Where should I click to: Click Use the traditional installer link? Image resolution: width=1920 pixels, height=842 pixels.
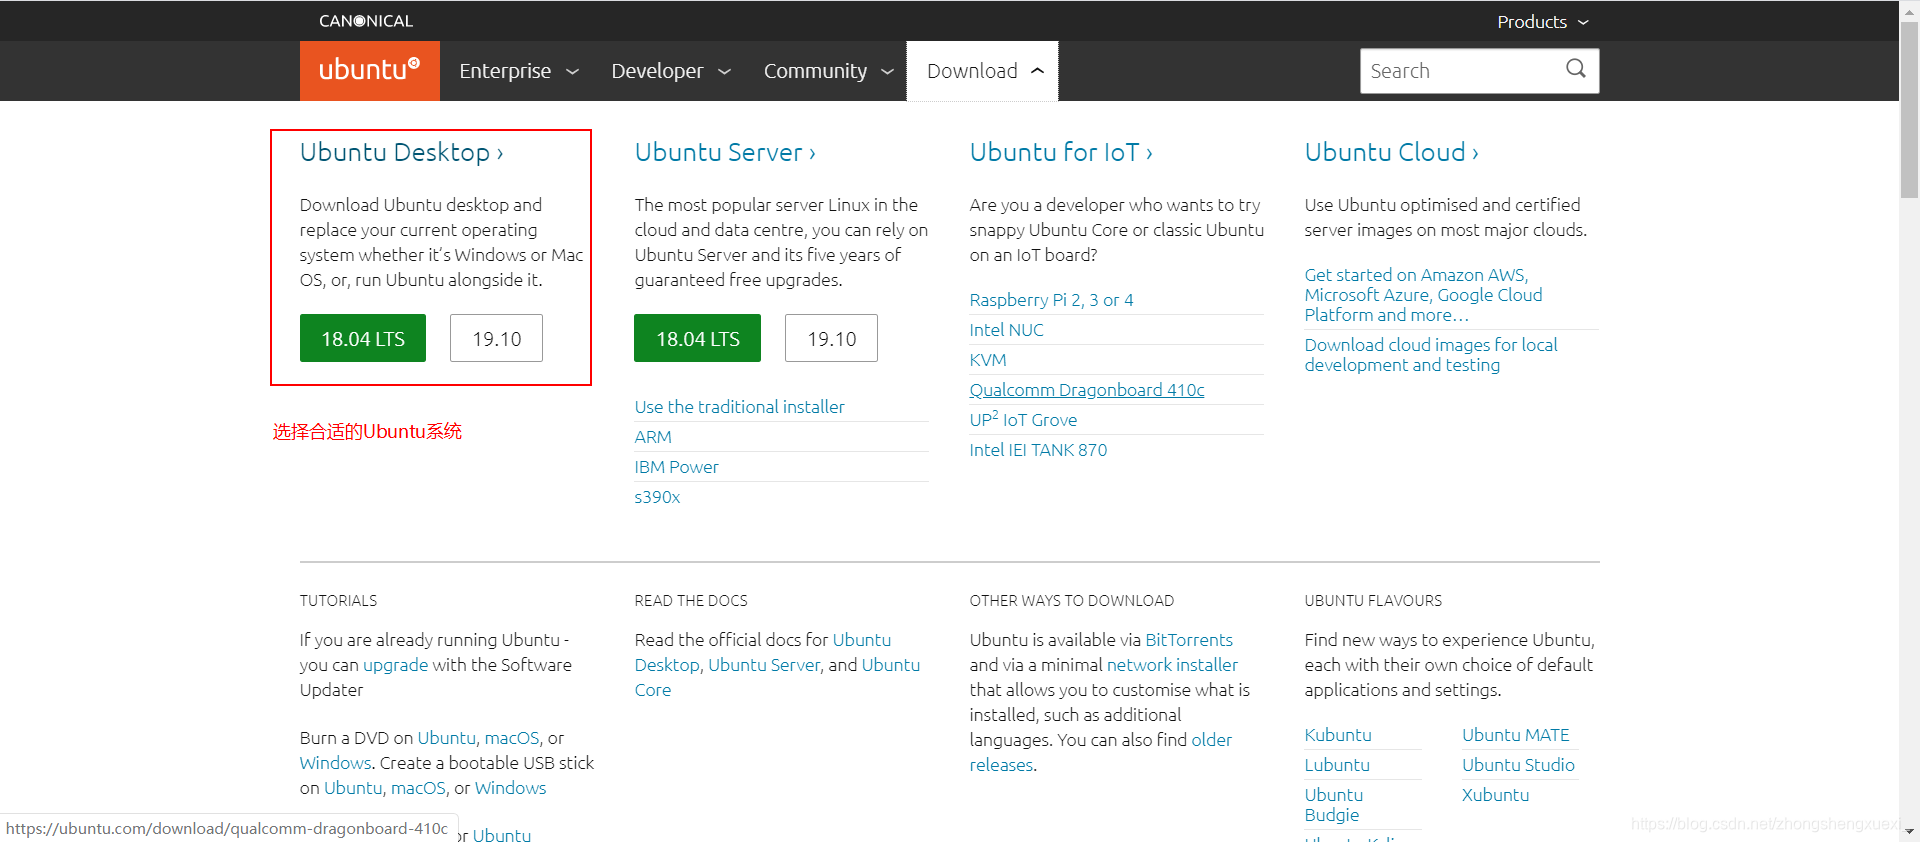pyautogui.click(x=739, y=407)
